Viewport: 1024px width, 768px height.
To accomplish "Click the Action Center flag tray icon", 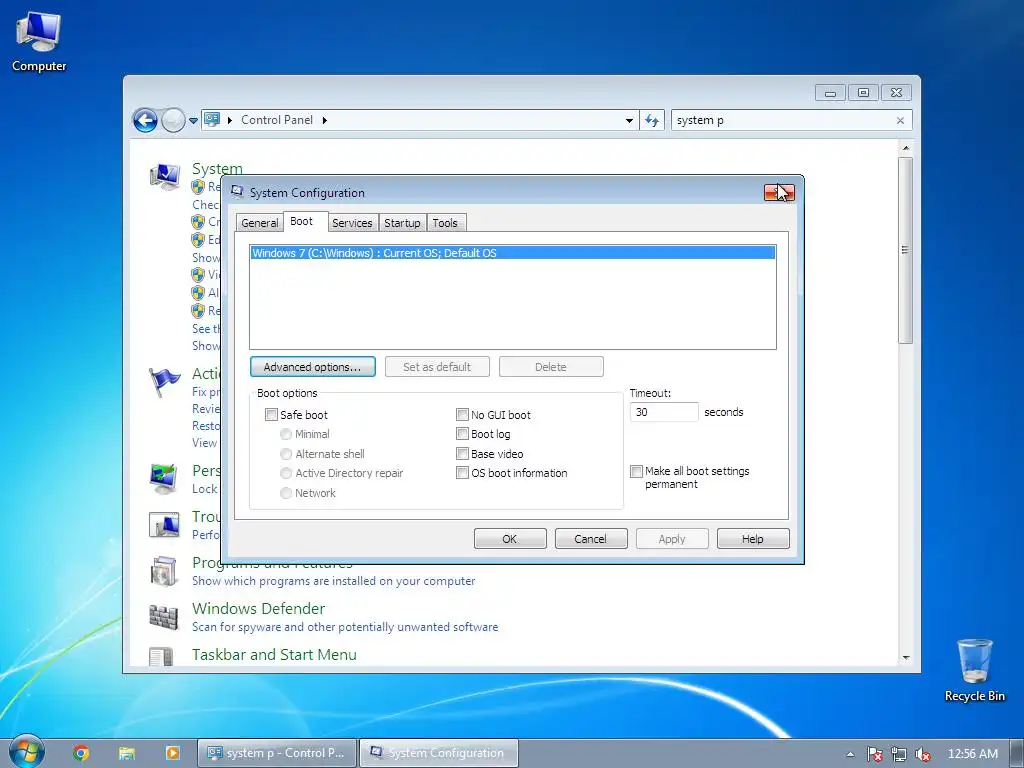I will (x=874, y=754).
